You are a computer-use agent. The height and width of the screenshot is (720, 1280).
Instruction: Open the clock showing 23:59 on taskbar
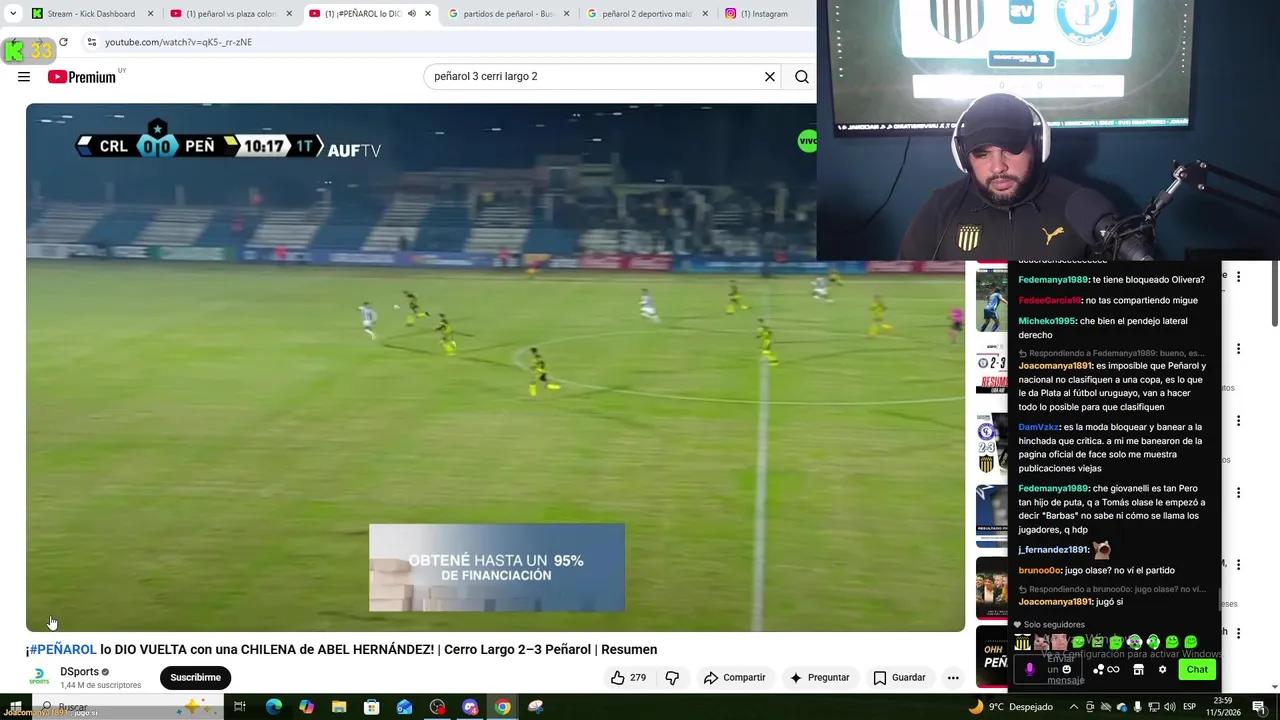coord(1222,707)
